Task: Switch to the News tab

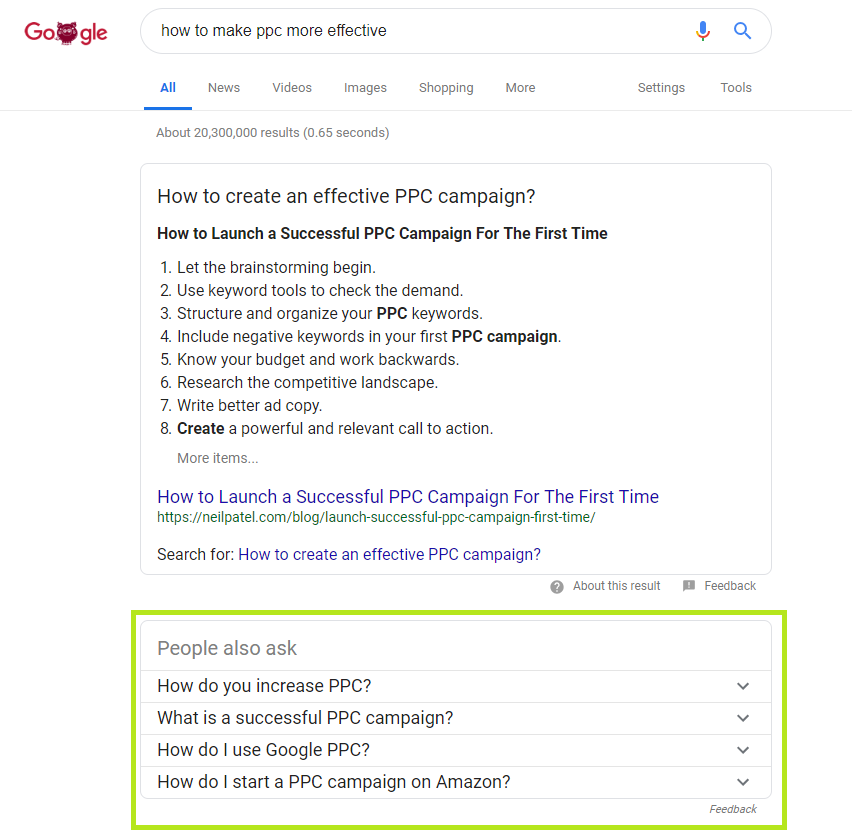Action: [224, 87]
